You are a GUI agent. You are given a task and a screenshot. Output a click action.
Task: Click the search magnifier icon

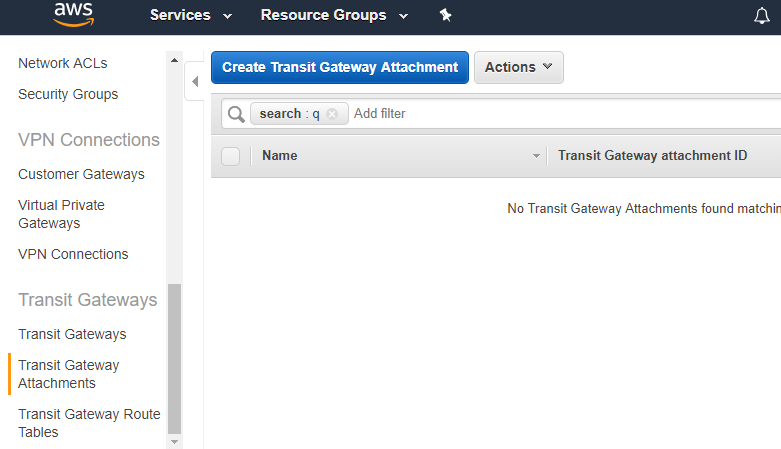tap(236, 114)
